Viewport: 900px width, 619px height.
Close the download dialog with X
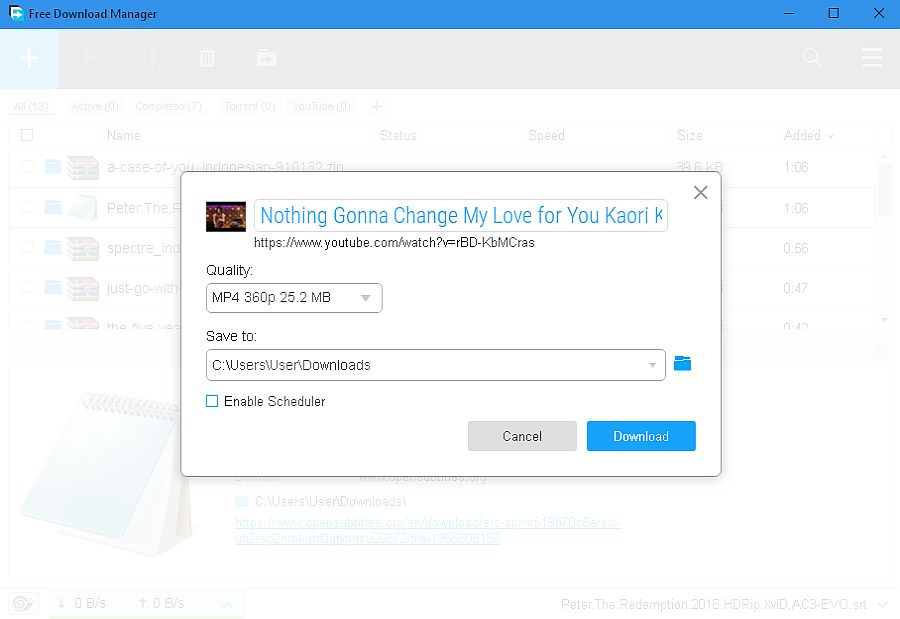point(700,193)
